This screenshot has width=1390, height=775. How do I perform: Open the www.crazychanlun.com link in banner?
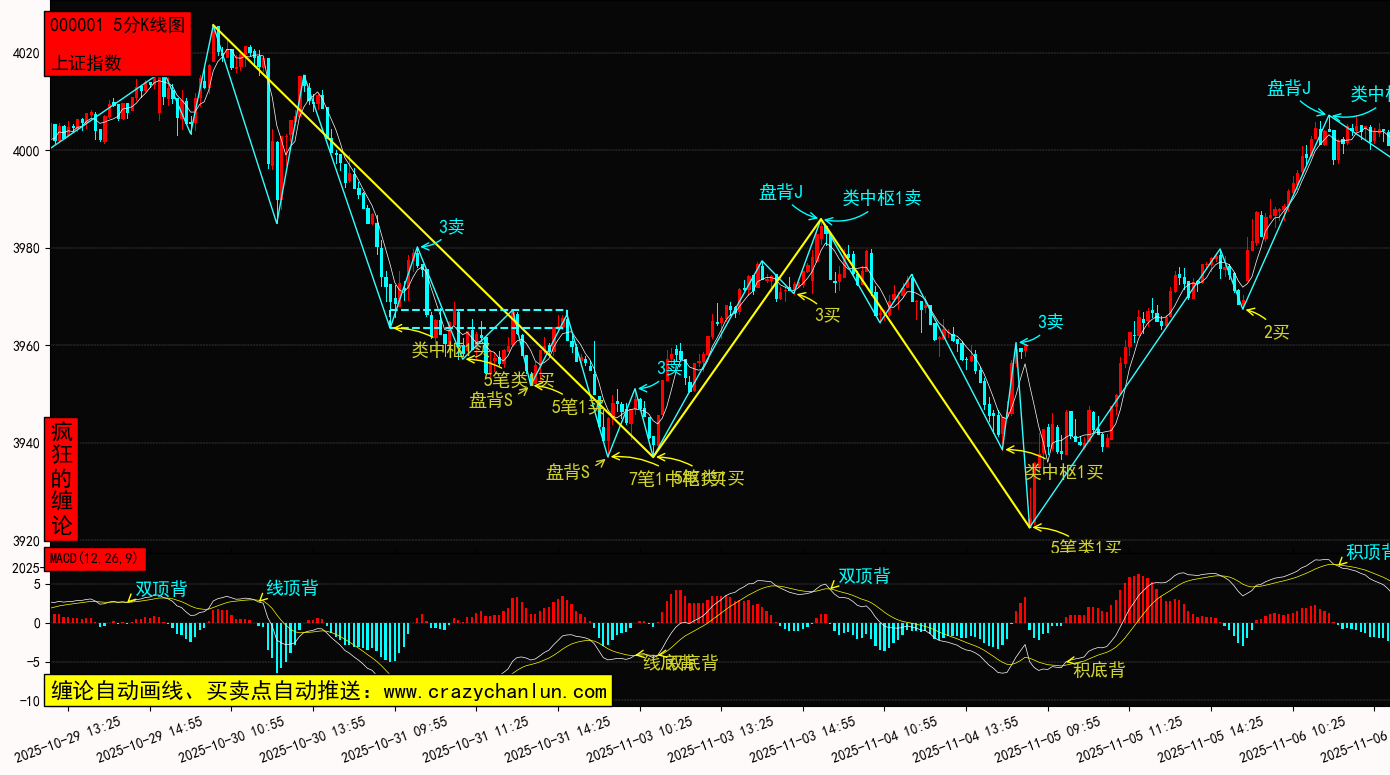[495, 691]
